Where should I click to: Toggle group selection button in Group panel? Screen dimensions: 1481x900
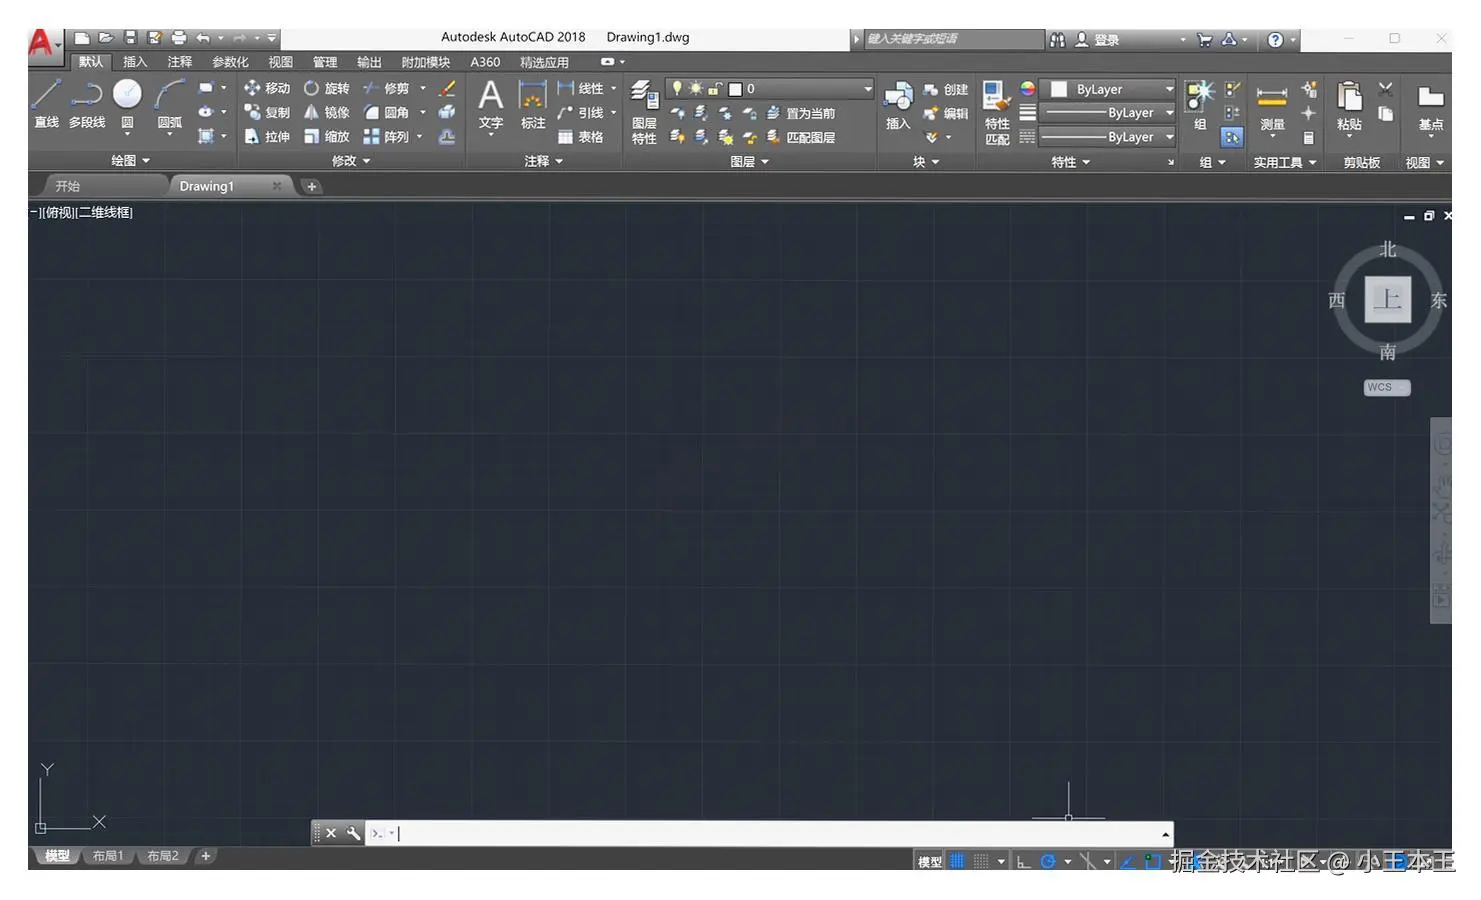point(1232,137)
